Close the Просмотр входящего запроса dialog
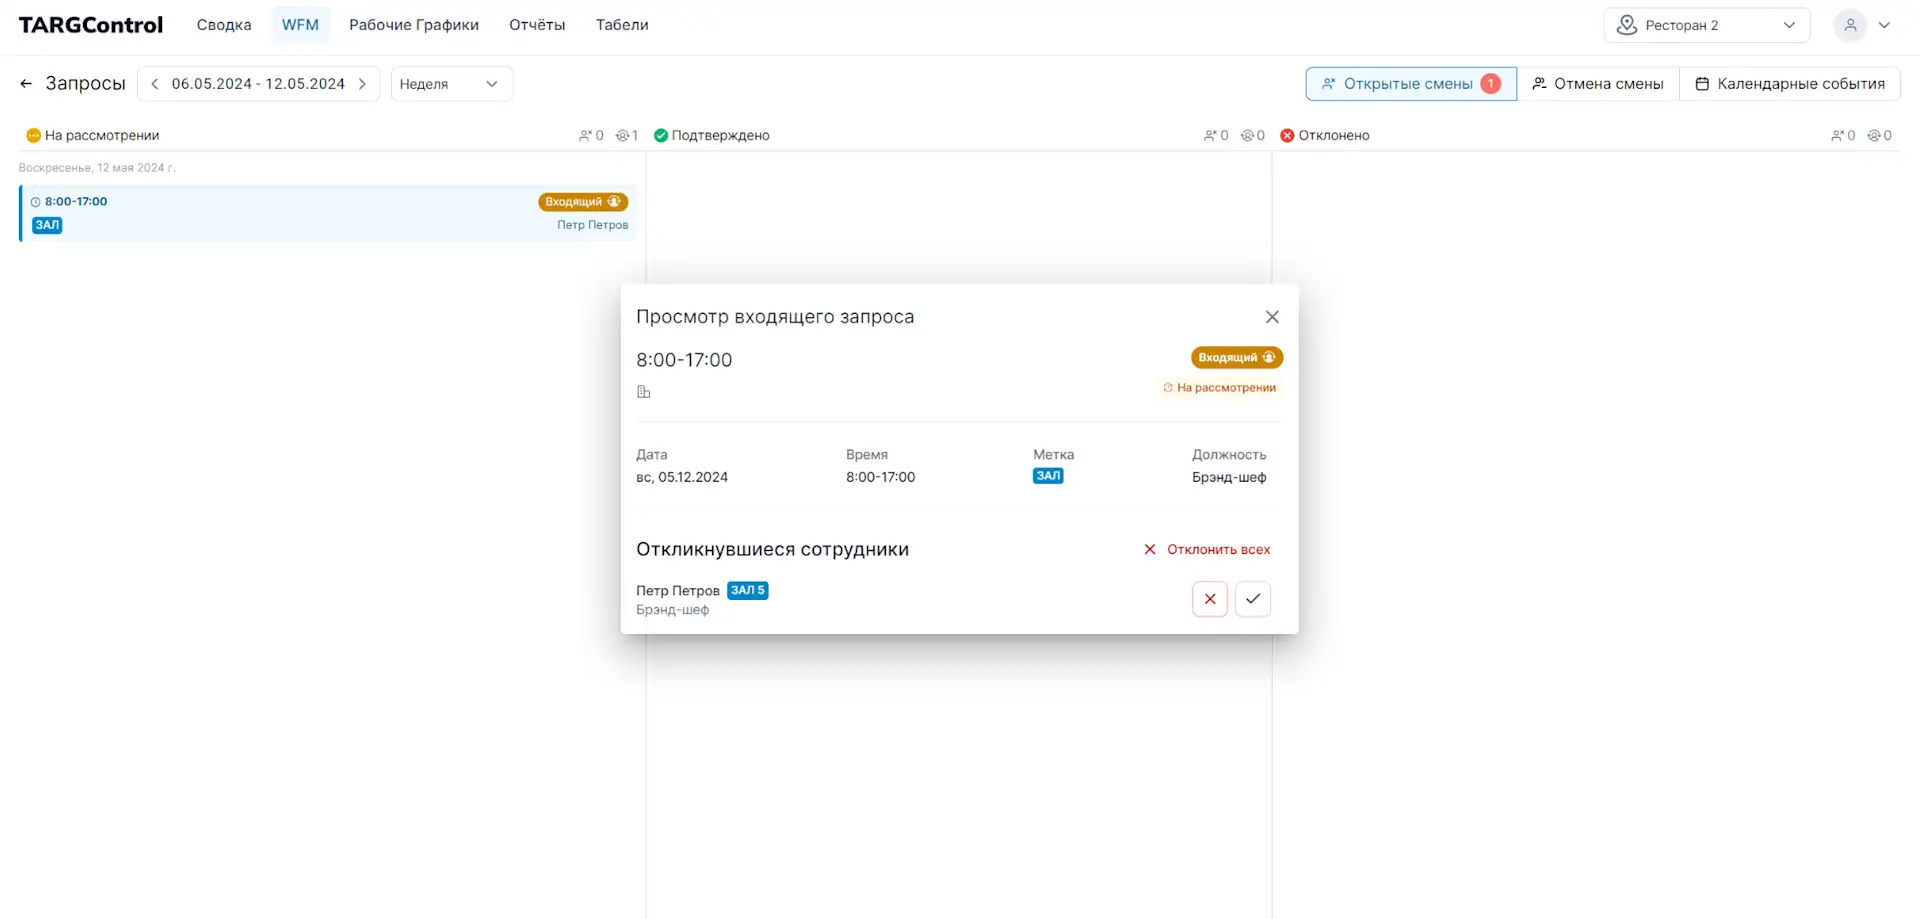Screen dimensions: 1920x919 1272,317
